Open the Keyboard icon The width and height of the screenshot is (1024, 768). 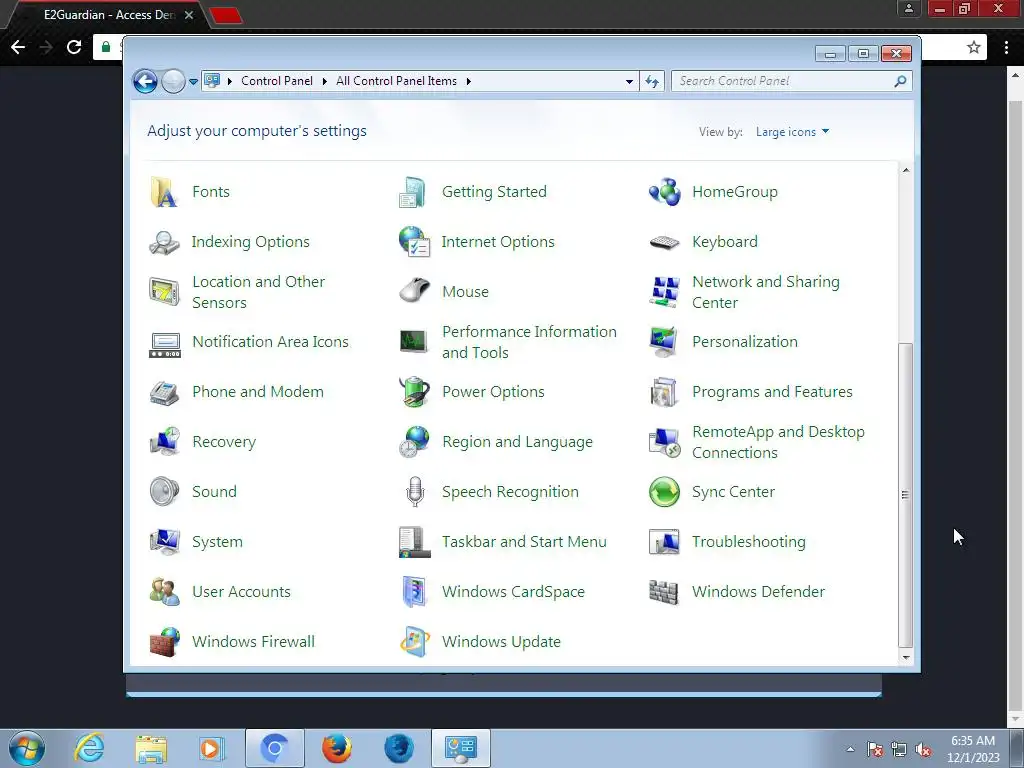[x=664, y=242]
